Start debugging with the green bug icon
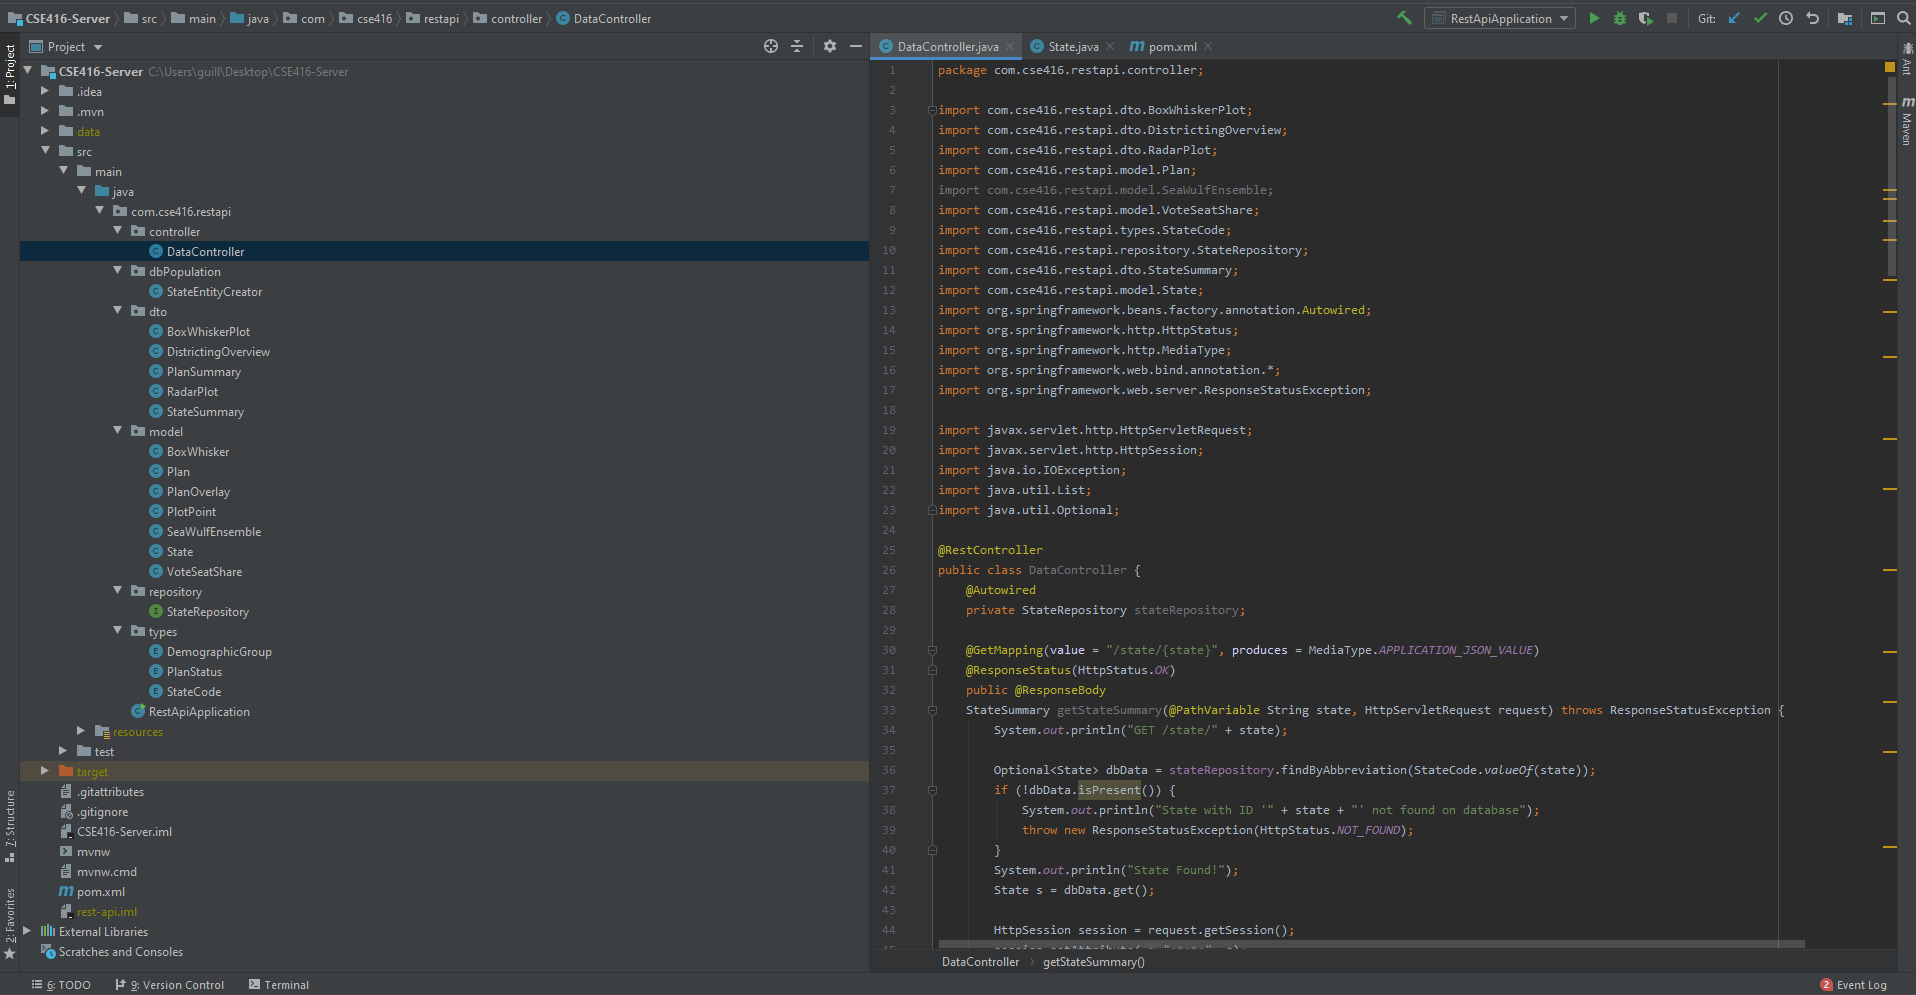1916x995 pixels. click(1620, 18)
